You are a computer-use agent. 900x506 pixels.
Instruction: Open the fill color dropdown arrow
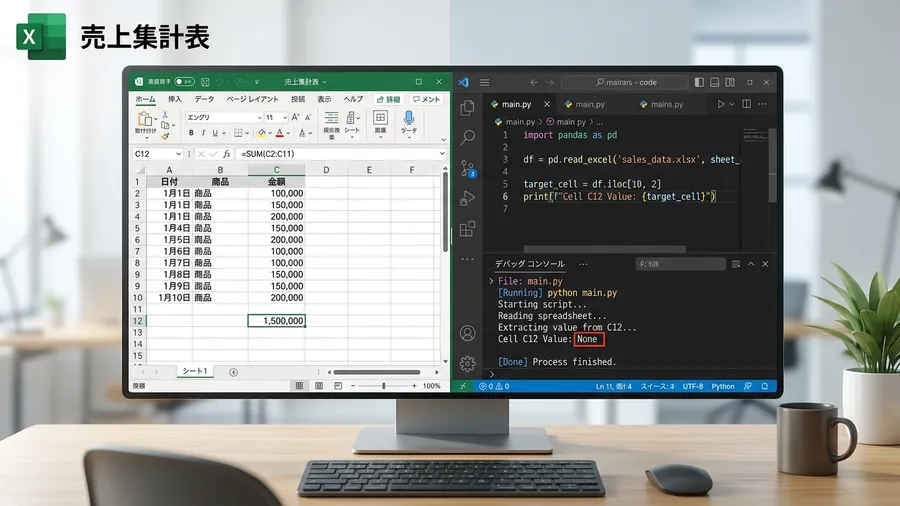[x=270, y=133]
